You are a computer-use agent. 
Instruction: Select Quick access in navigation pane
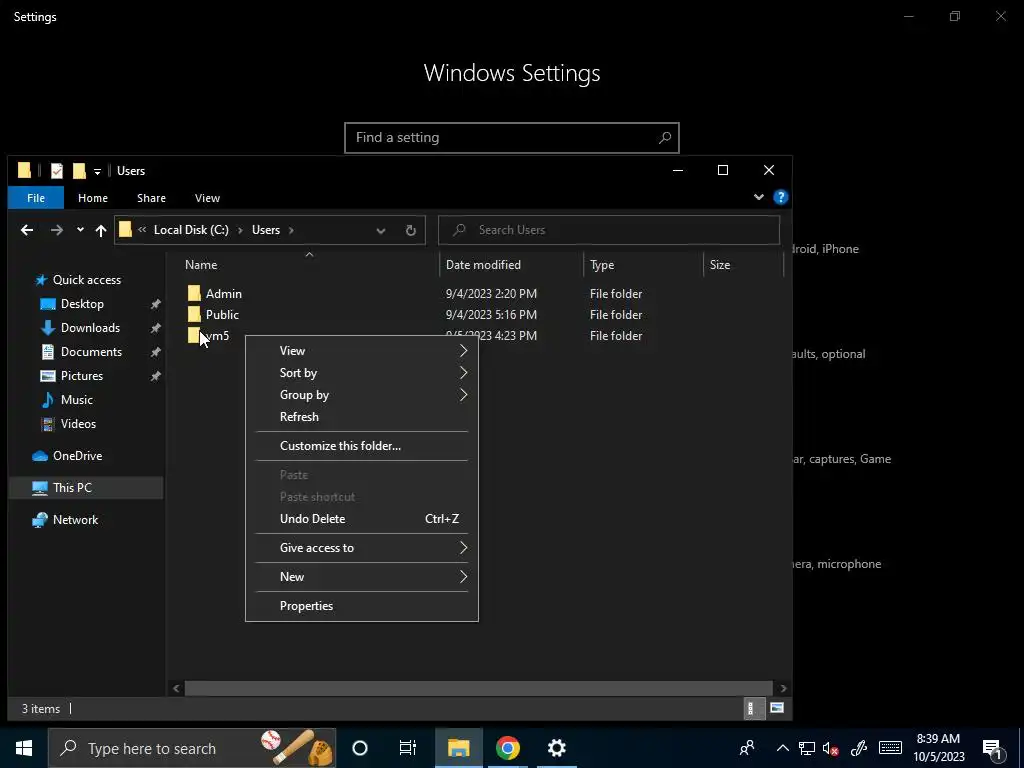[87, 280]
